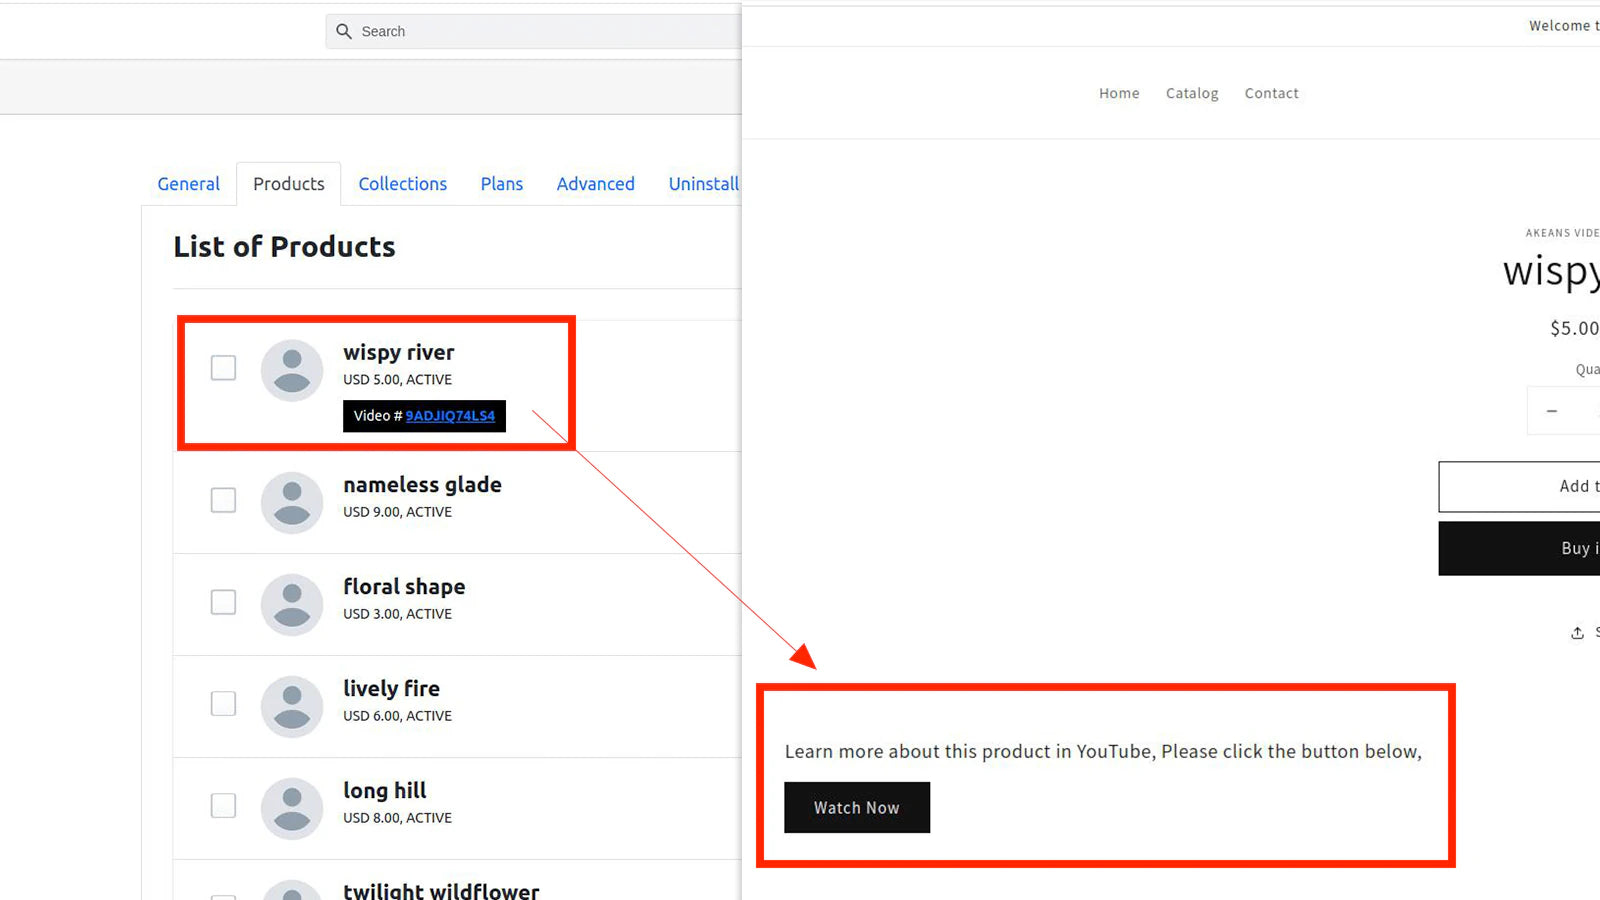Open the Plans tab

click(x=501, y=184)
